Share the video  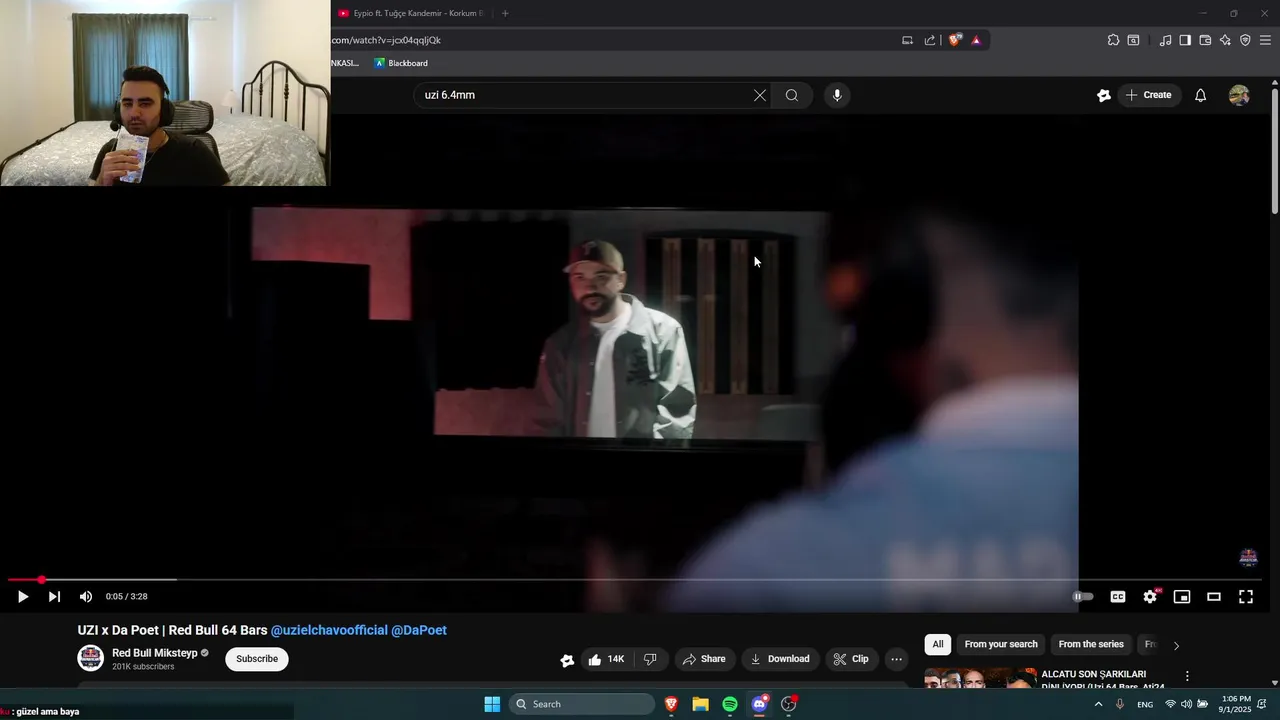(704, 659)
